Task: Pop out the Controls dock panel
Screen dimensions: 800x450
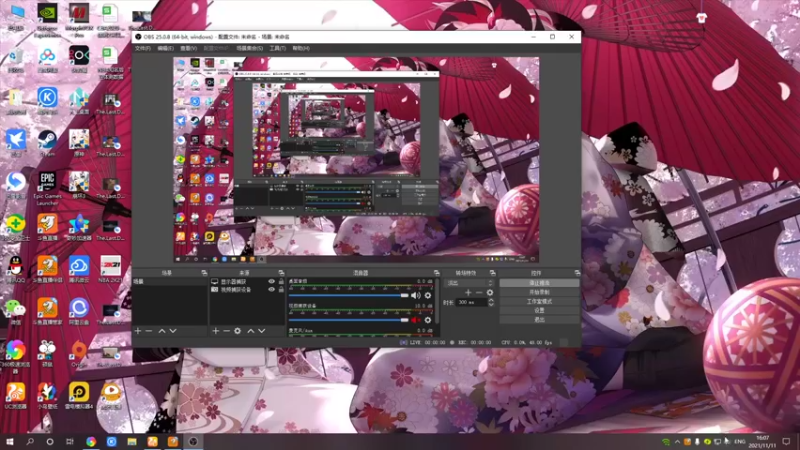Action: pyautogui.click(x=577, y=273)
